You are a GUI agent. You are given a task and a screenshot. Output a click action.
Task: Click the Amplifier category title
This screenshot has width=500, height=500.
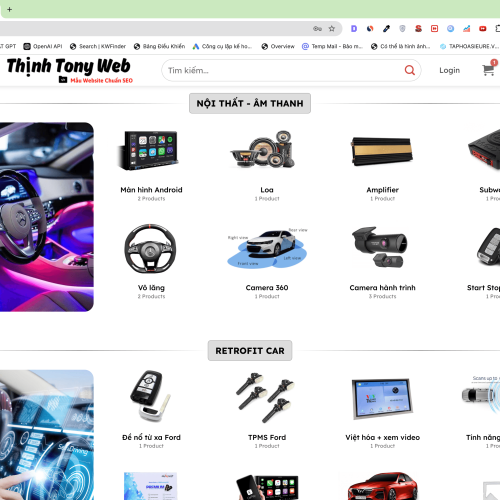[x=382, y=190]
